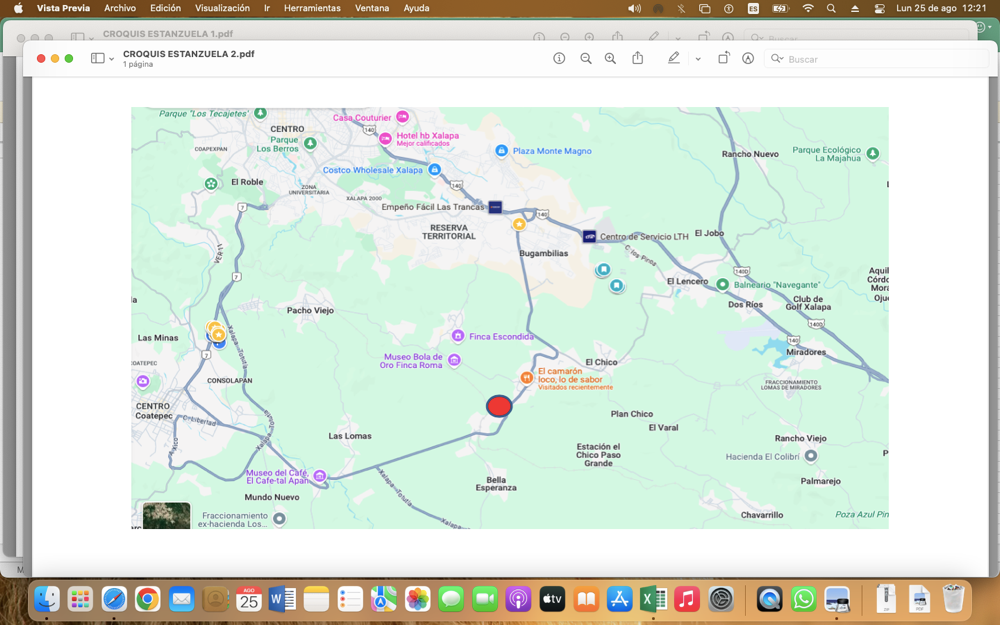Click the highlight annotate circle icon
The height and width of the screenshot is (625, 1000).
748,59
